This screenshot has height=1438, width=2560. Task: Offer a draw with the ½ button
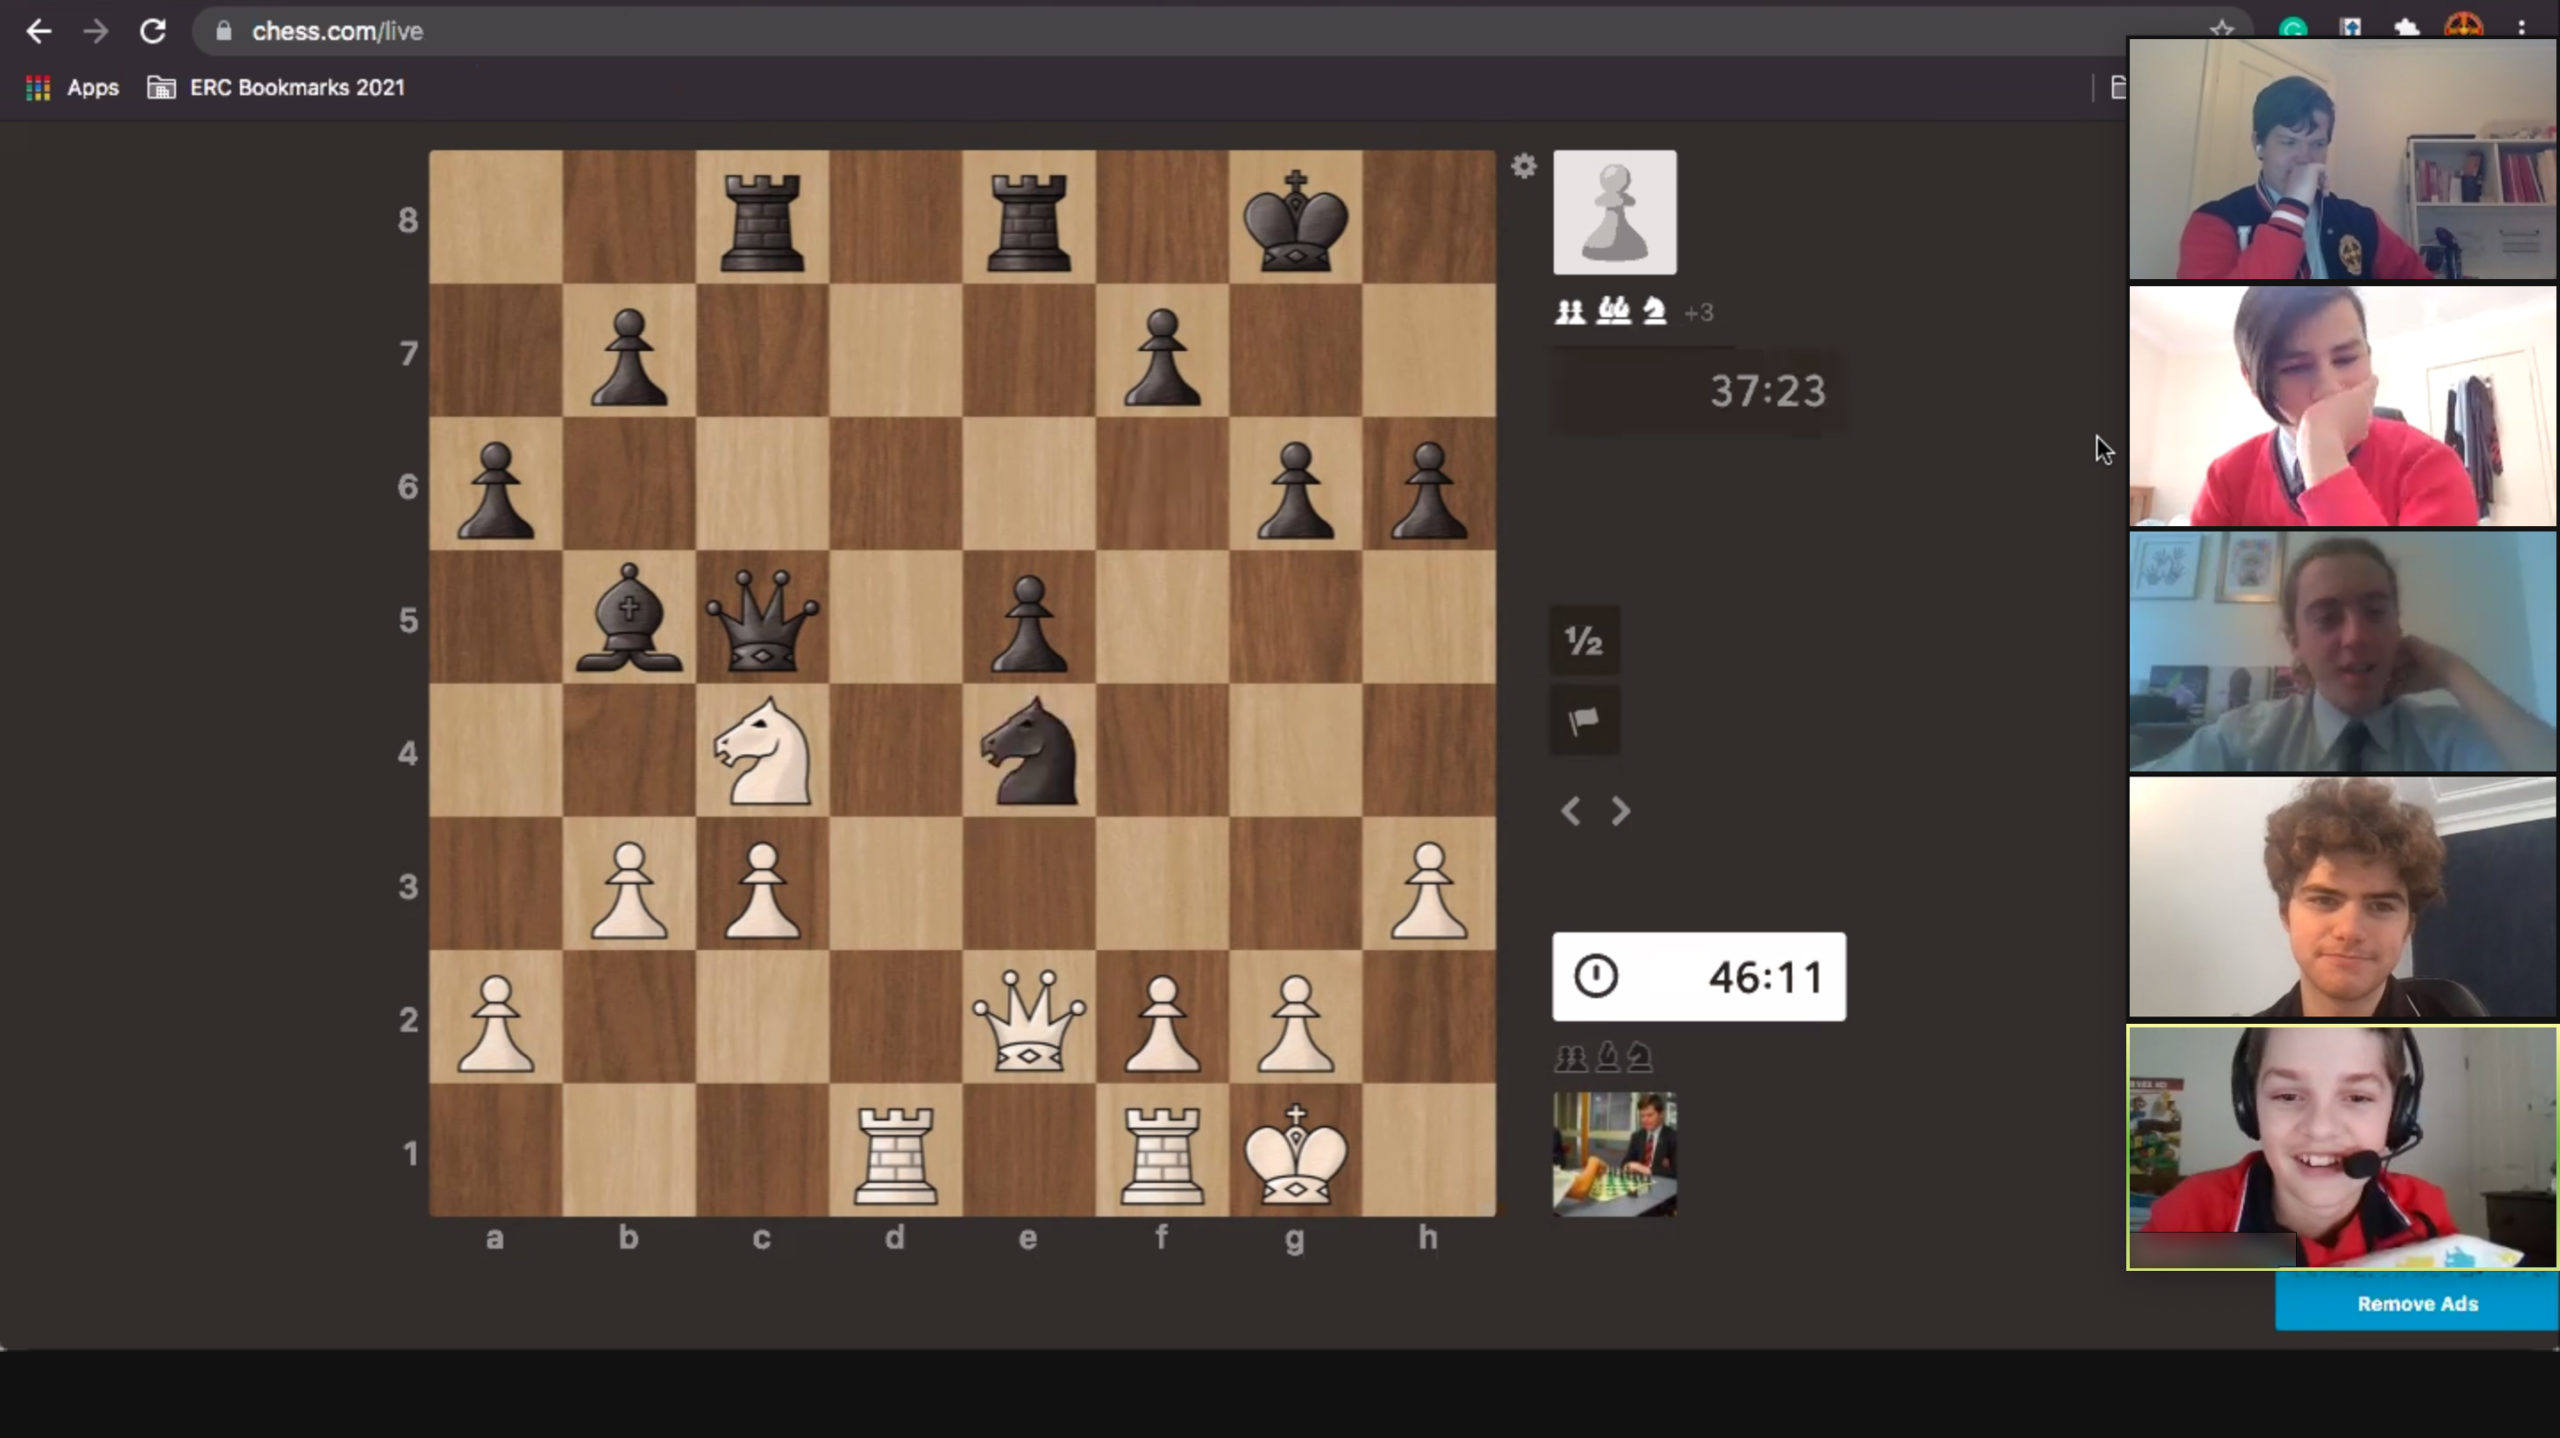[x=1584, y=641]
